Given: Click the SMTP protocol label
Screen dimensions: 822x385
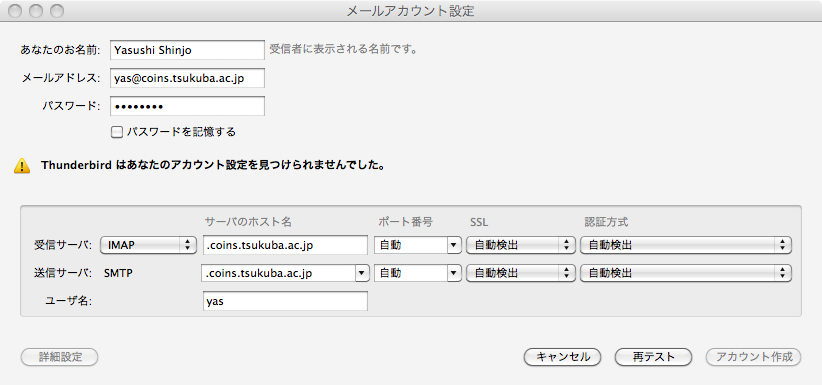Looking at the screenshot, I should (118, 273).
